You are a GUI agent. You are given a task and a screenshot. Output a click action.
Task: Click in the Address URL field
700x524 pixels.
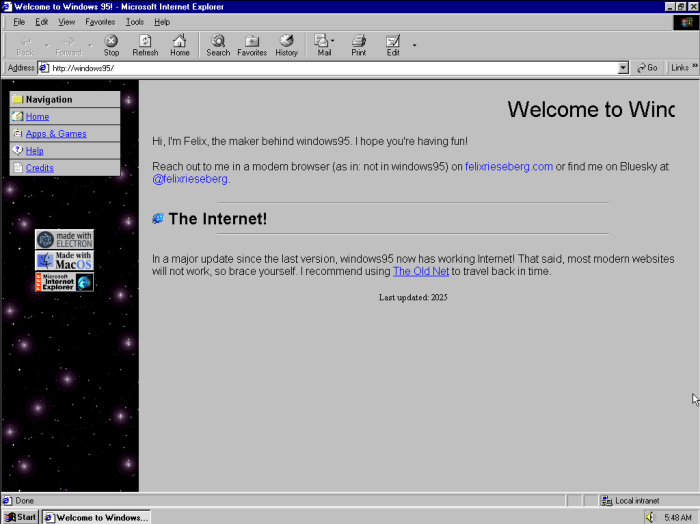(334, 68)
